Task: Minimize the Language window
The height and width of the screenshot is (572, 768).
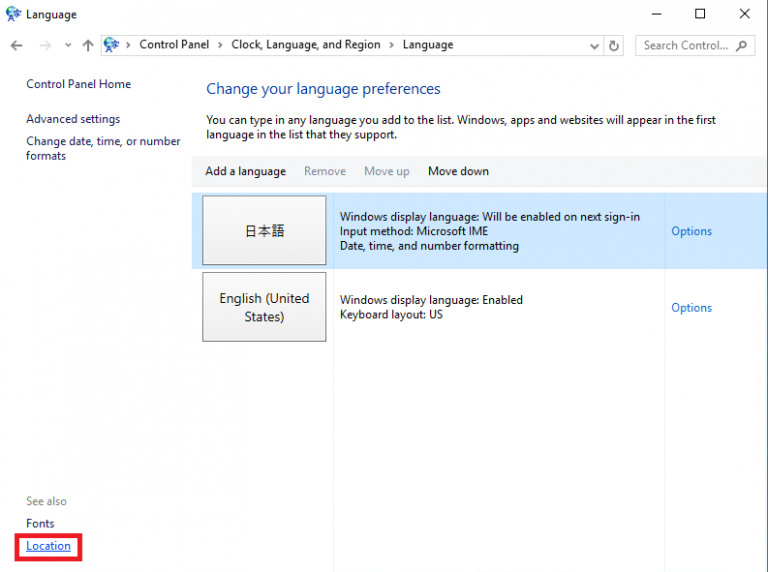Action: [656, 14]
